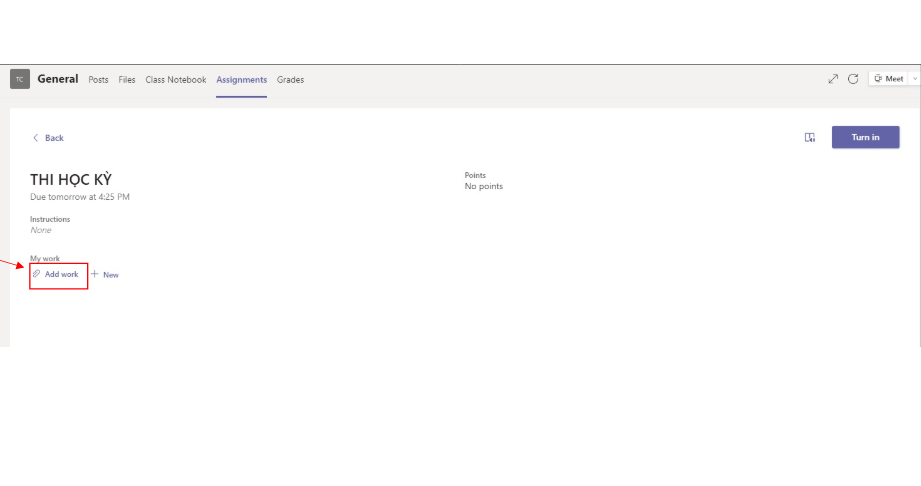Click the General channel name

[x=58, y=79]
